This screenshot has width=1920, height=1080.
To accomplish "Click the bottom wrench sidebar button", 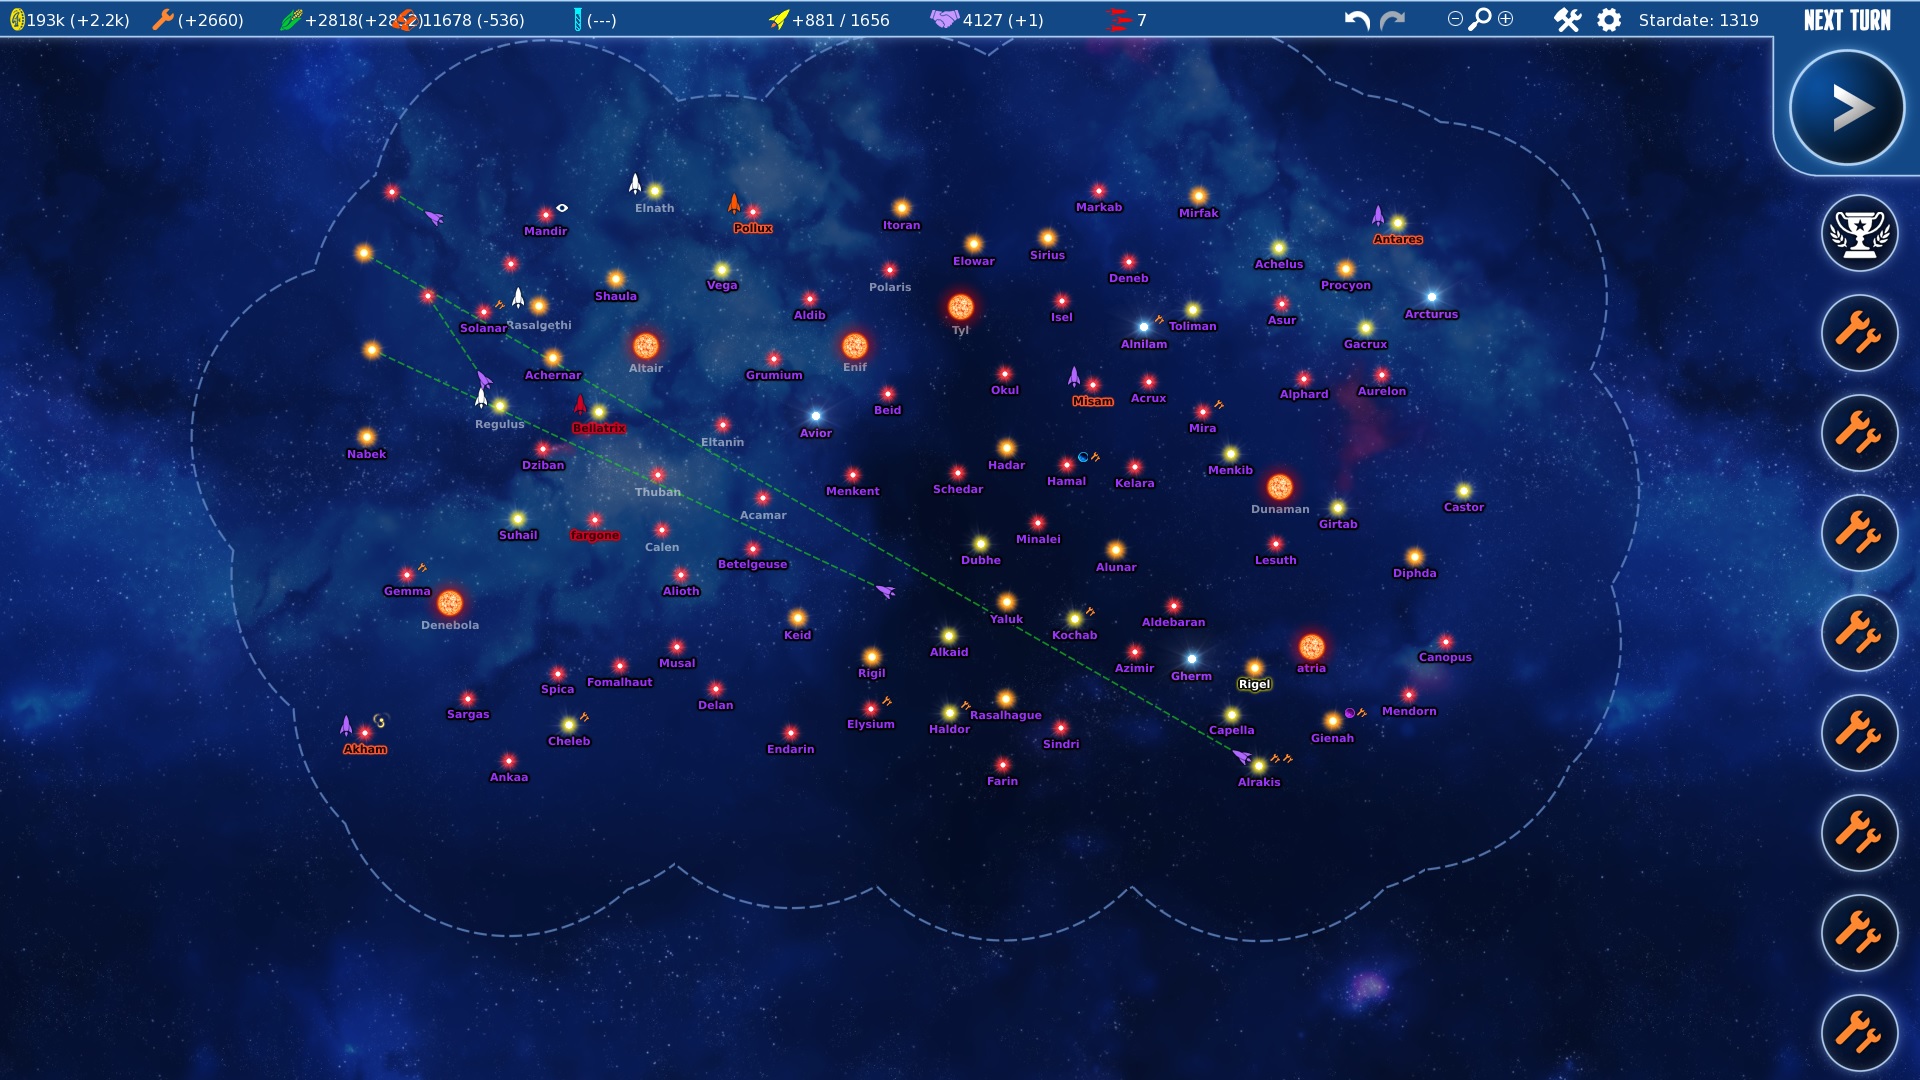I will coord(1859,1032).
